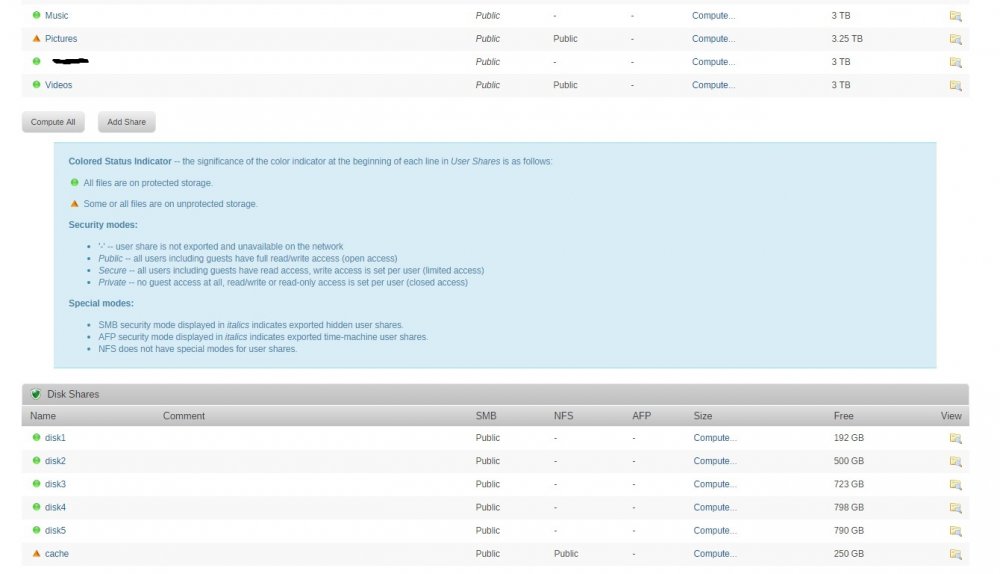This screenshot has height=574, width=1000.
Task: Open the view icon of the blacked-out share row
Action: 955,62
